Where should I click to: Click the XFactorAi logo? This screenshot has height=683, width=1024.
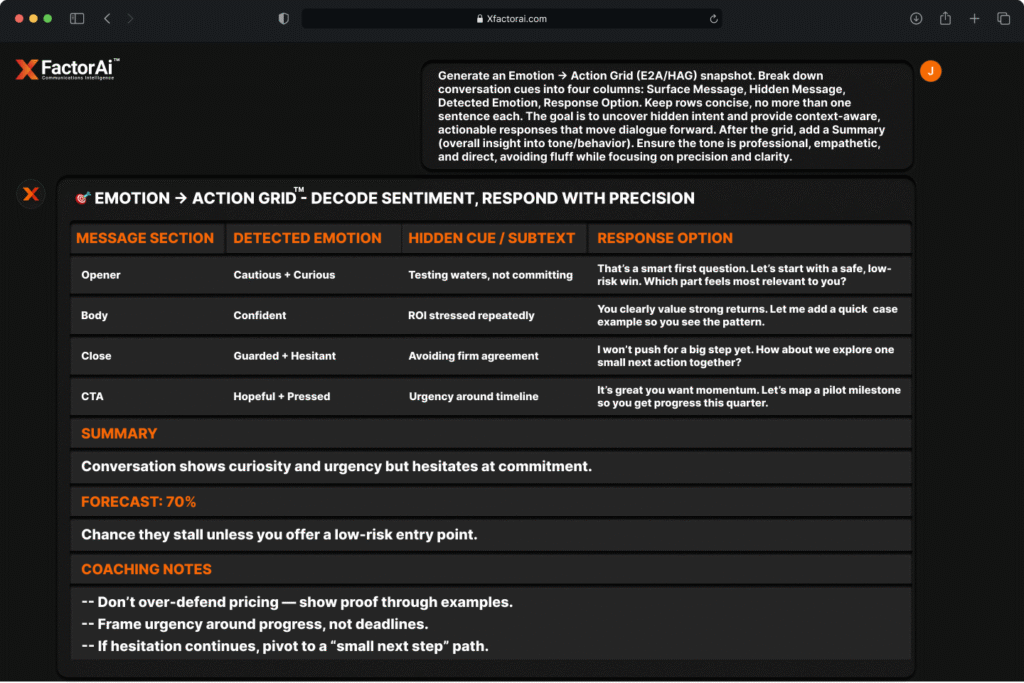click(67, 69)
